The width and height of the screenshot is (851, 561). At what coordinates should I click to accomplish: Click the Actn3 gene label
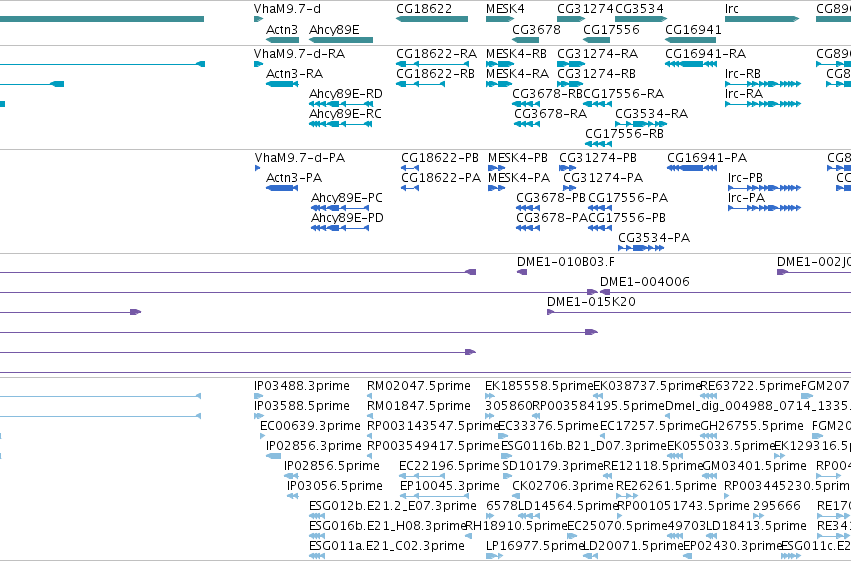point(282,30)
